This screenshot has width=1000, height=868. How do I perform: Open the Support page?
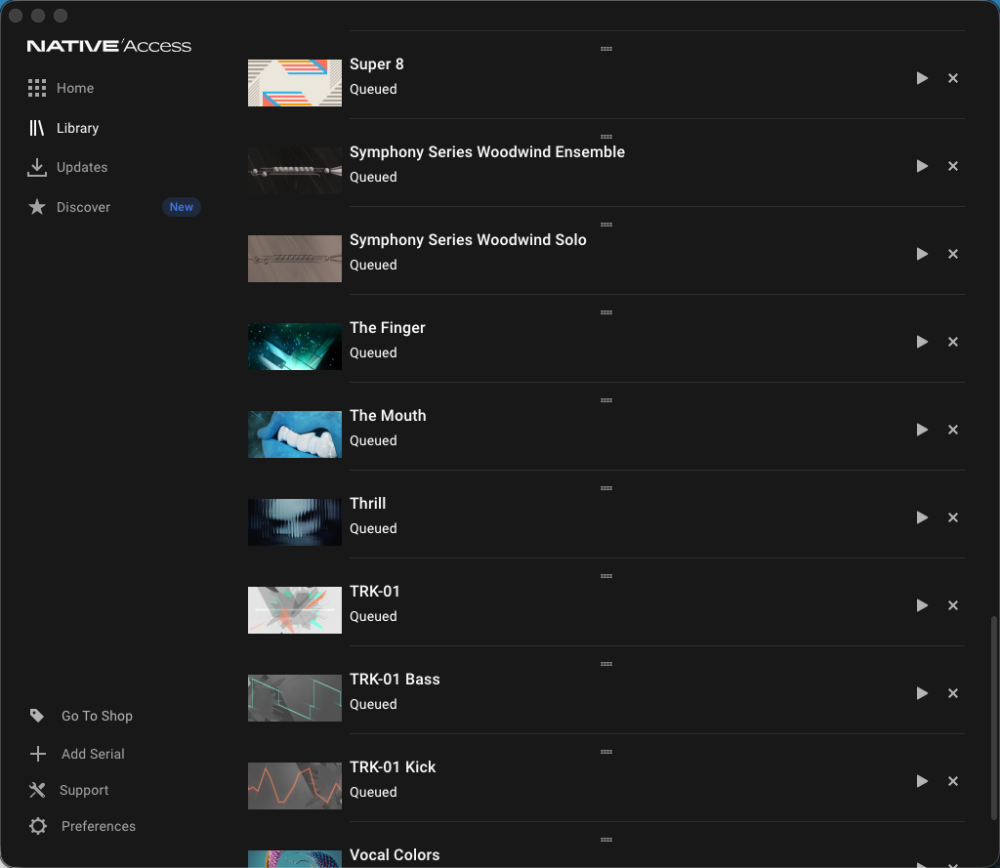(x=69, y=790)
